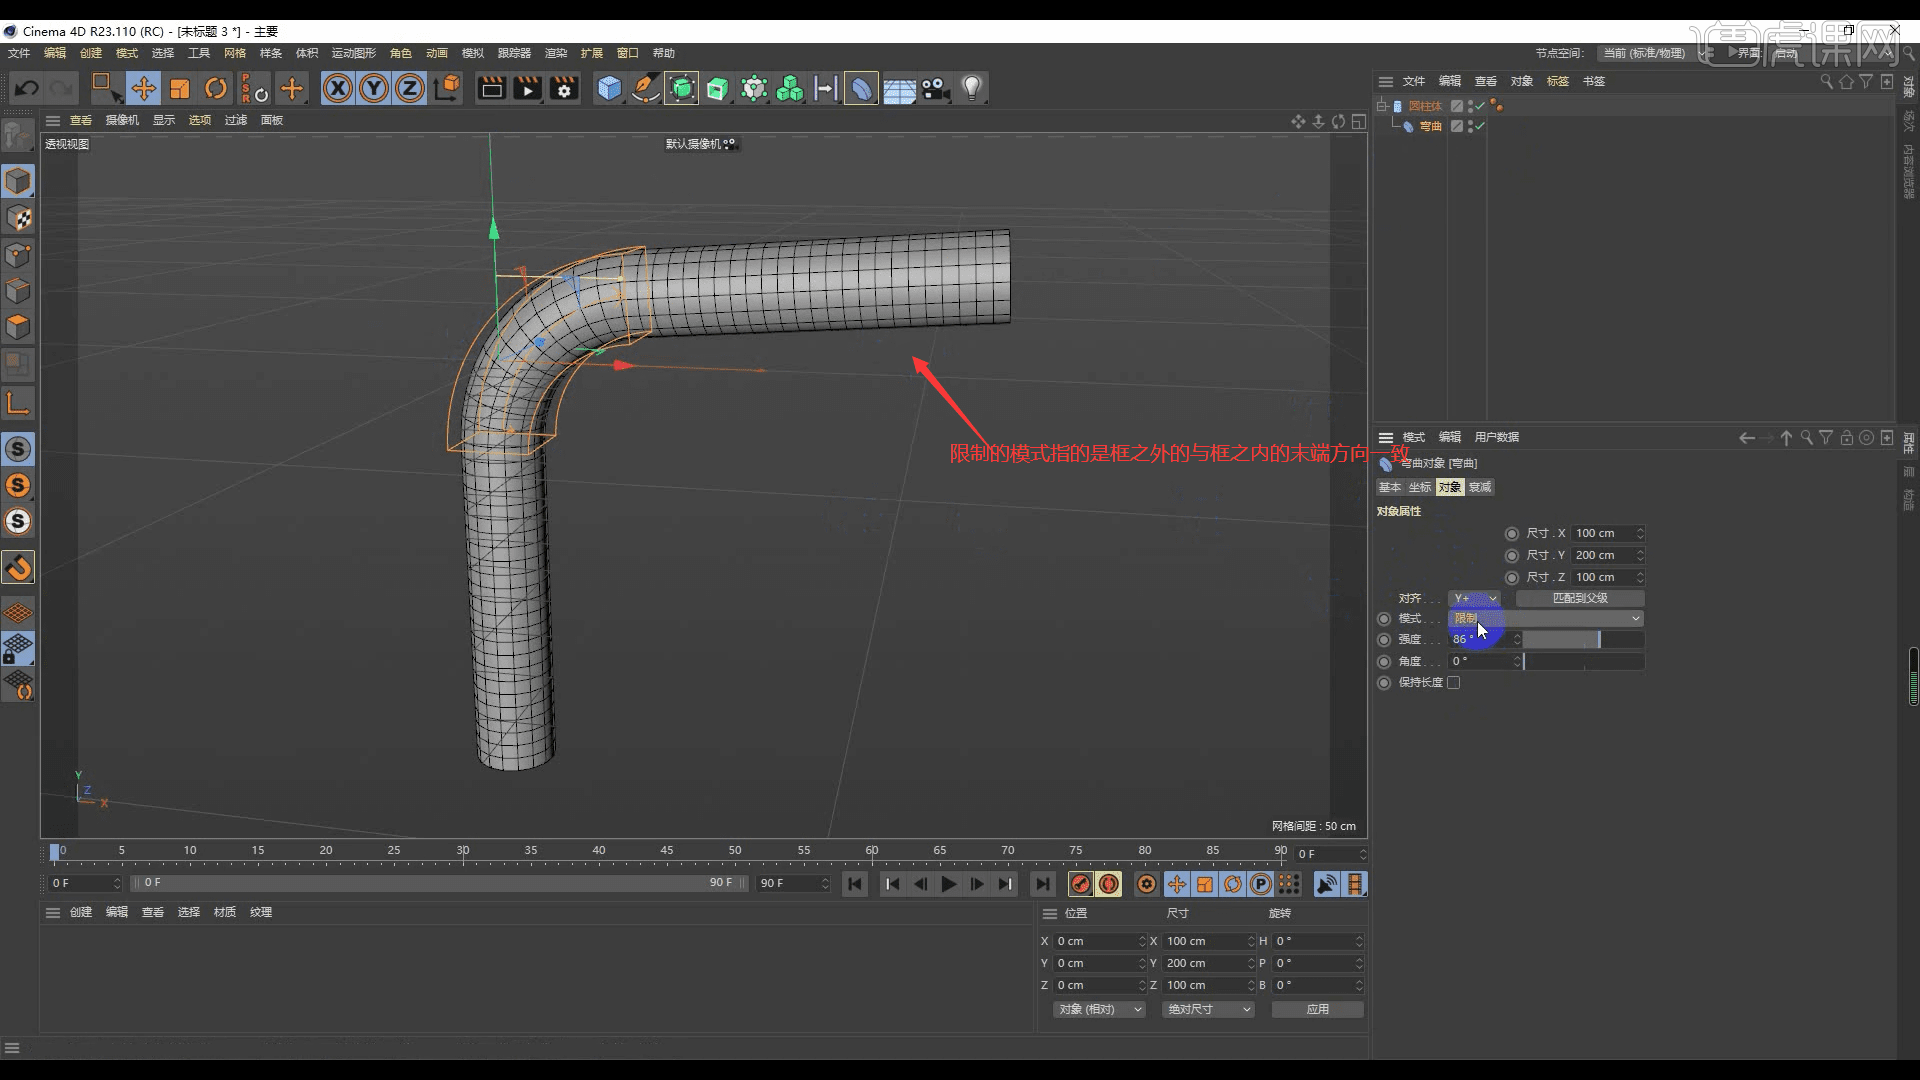This screenshot has height=1080, width=1920.
Task: Collapse the 圆柱体 tree expander
Action: point(1382,105)
